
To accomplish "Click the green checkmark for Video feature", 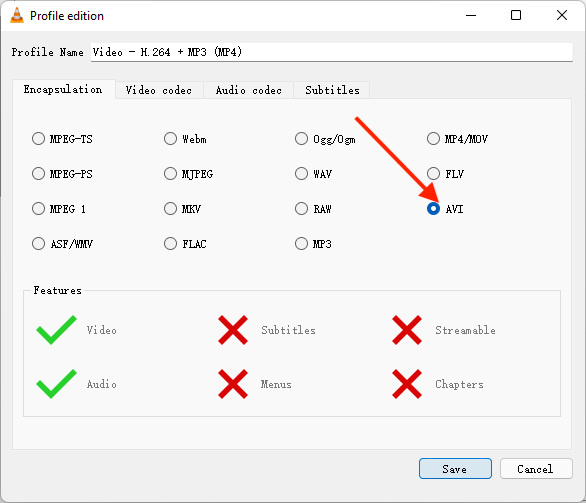I will [56, 330].
